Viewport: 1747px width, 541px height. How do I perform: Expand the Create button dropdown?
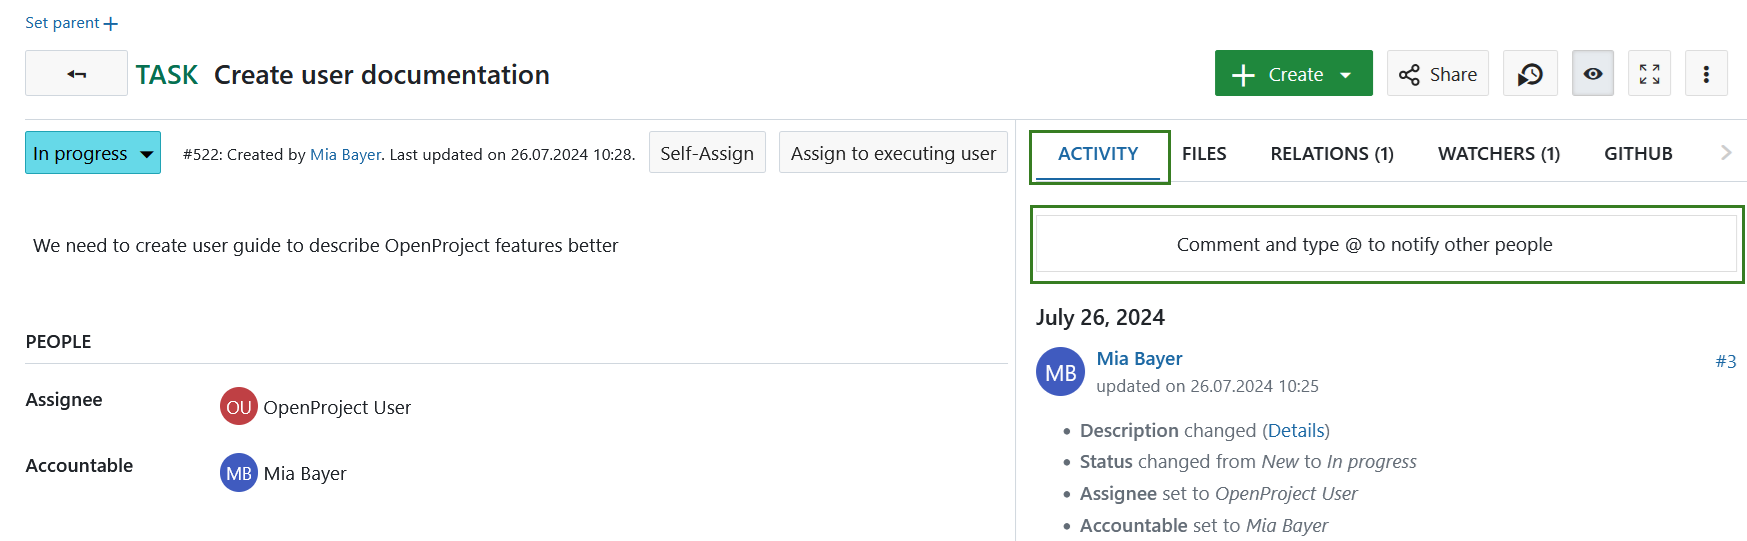pos(1346,75)
